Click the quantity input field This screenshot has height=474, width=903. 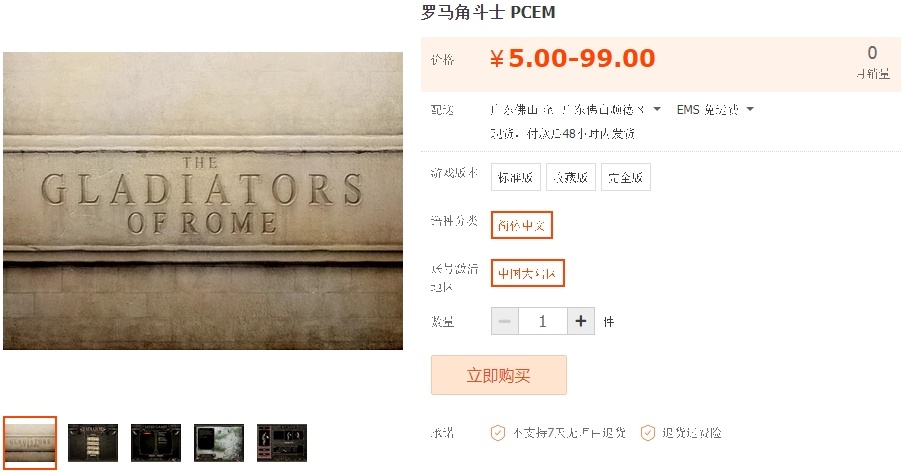(x=543, y=321)
